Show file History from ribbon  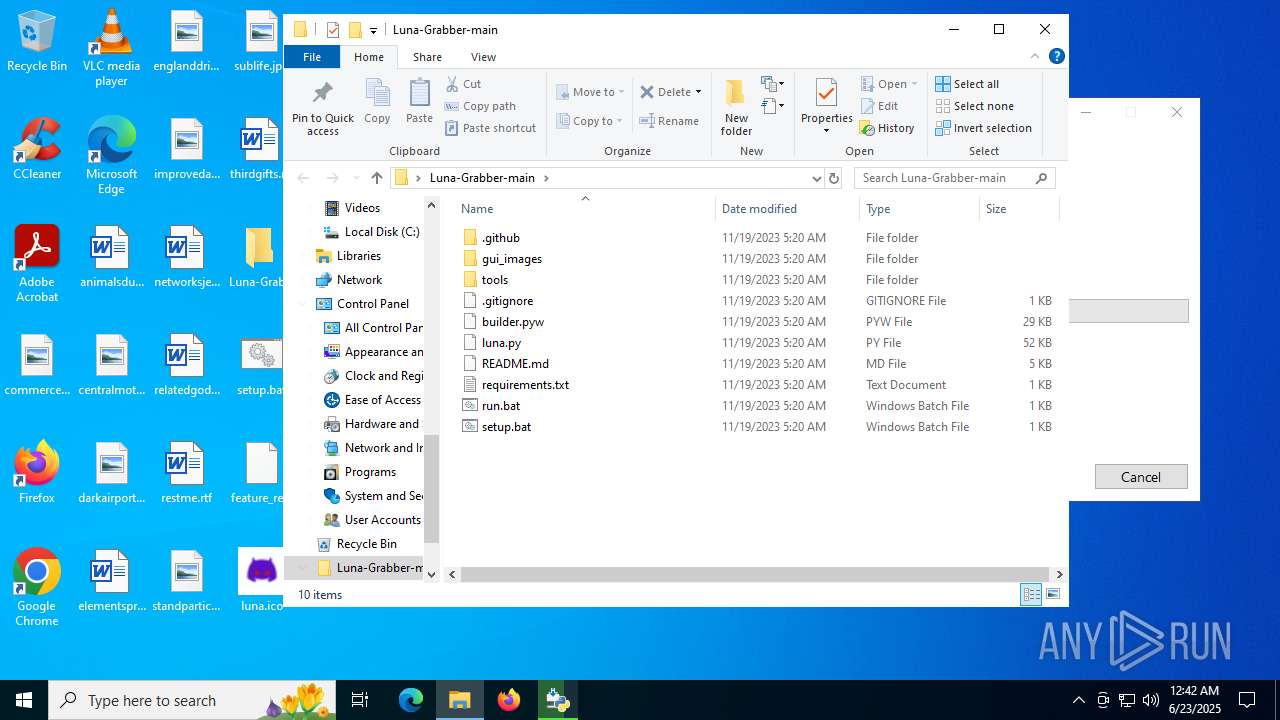pos(887,128)
